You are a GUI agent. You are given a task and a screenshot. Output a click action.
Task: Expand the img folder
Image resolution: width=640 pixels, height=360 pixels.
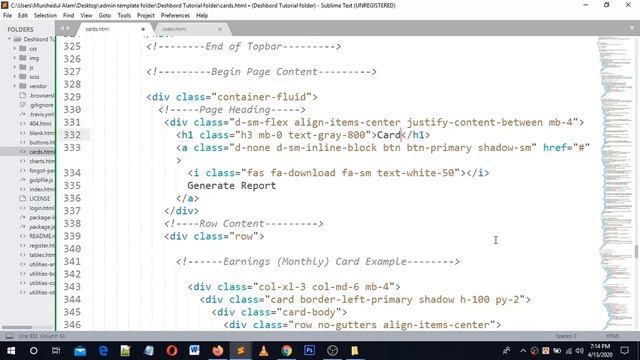[x=15, y=58]
